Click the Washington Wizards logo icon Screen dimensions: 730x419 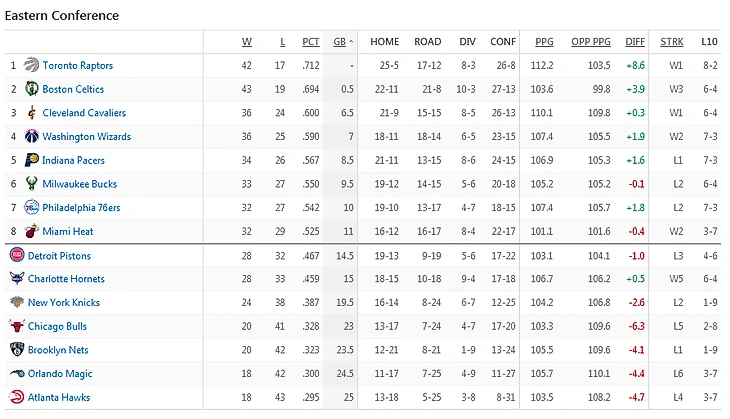[32, 136]
